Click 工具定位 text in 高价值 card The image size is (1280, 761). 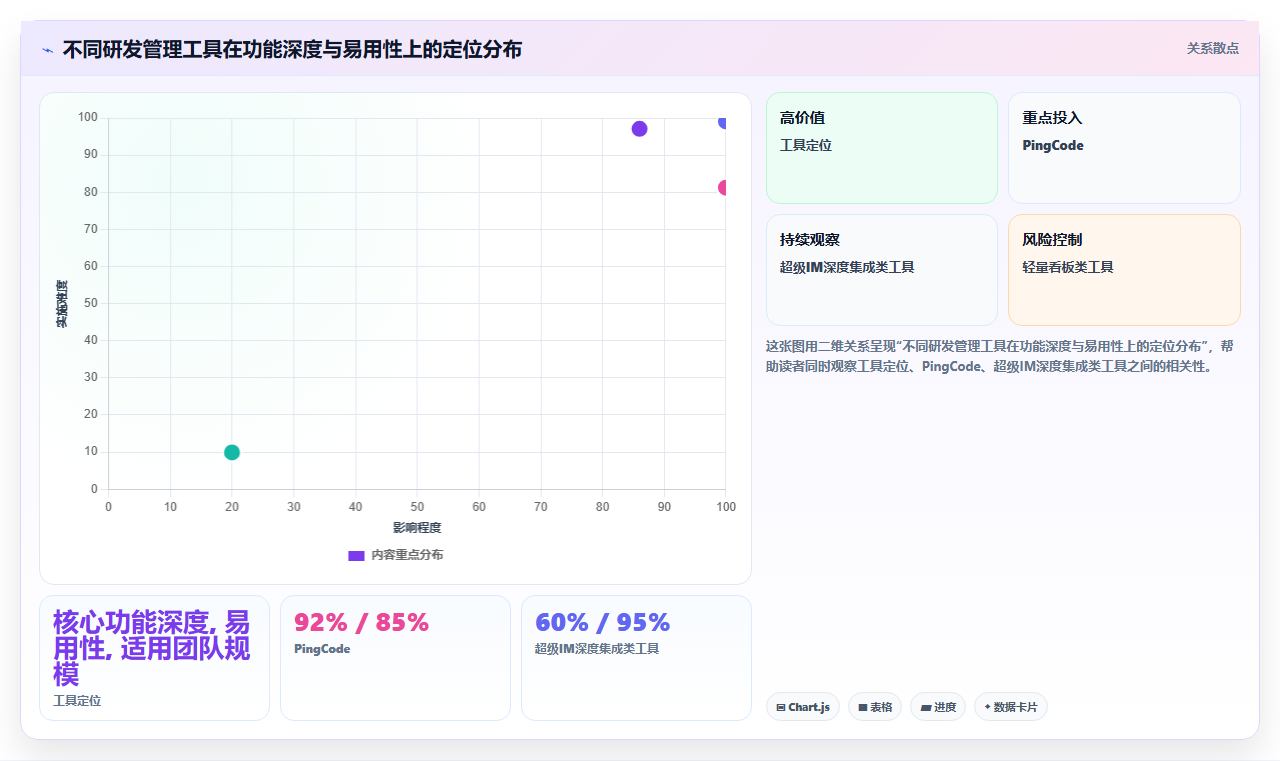[x=806, y=145]
